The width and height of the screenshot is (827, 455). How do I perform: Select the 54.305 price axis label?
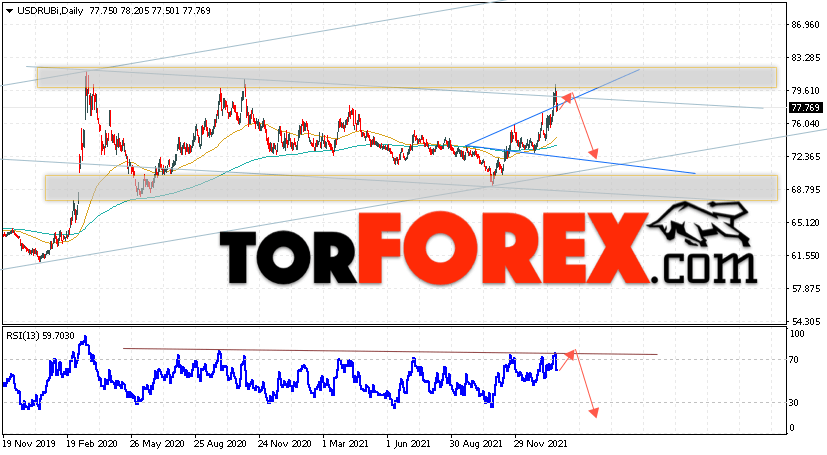coord(805,322)
